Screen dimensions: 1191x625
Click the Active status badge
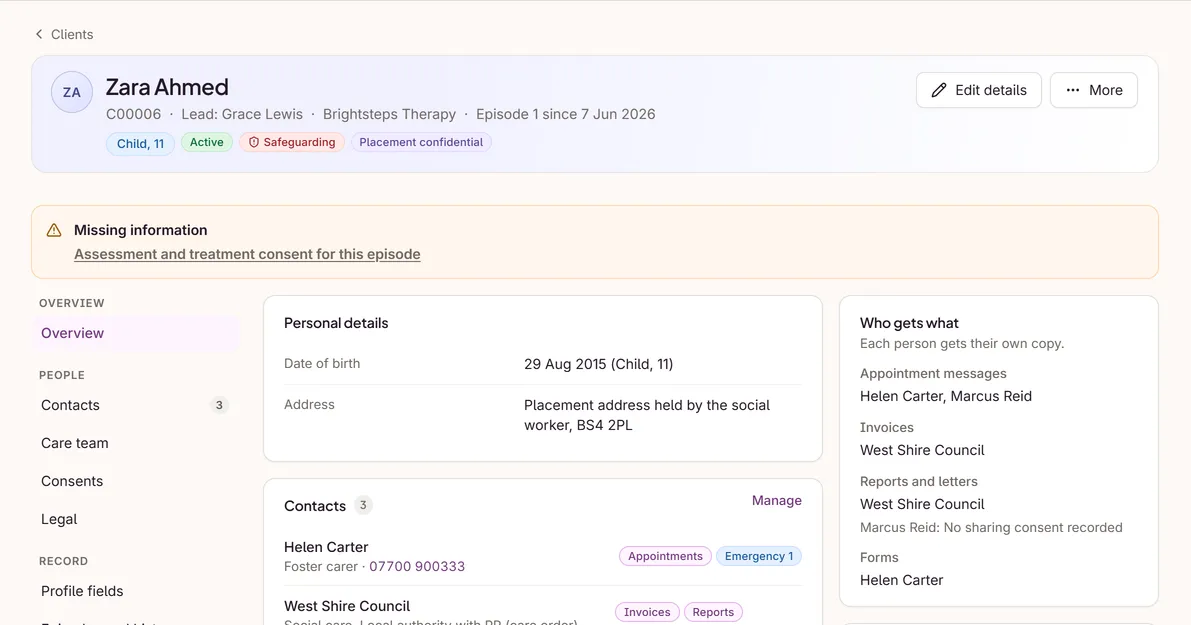(207, 142)
